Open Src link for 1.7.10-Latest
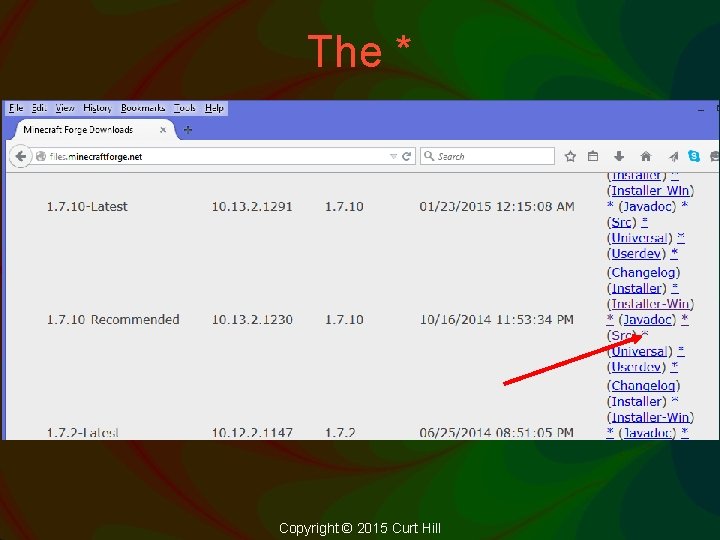Screen dimensions: 720x540 pos(621,222)
